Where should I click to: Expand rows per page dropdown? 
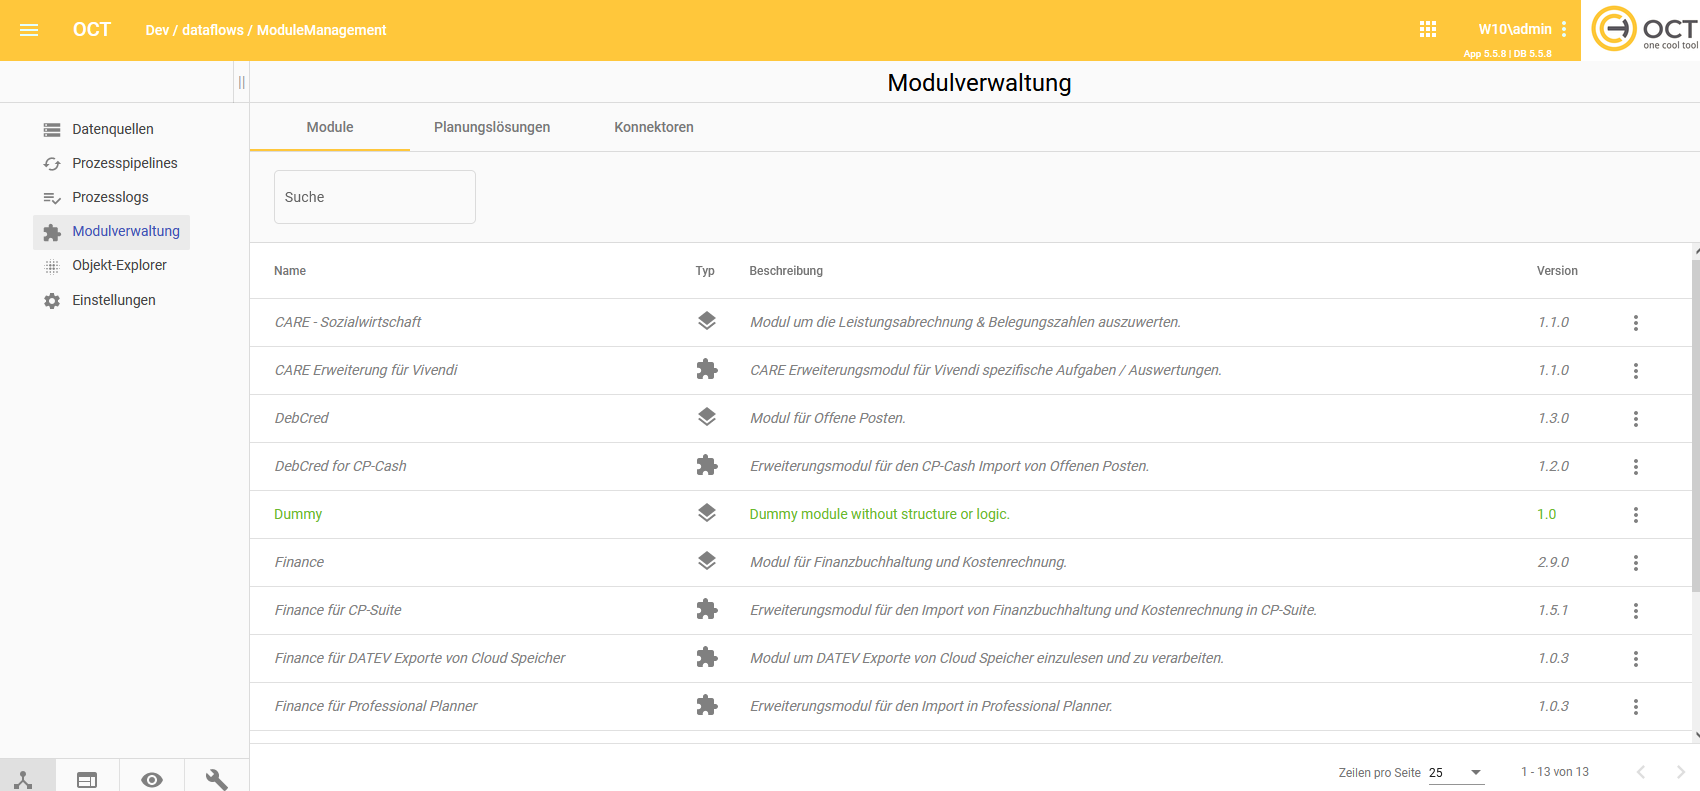point(1475,772)
